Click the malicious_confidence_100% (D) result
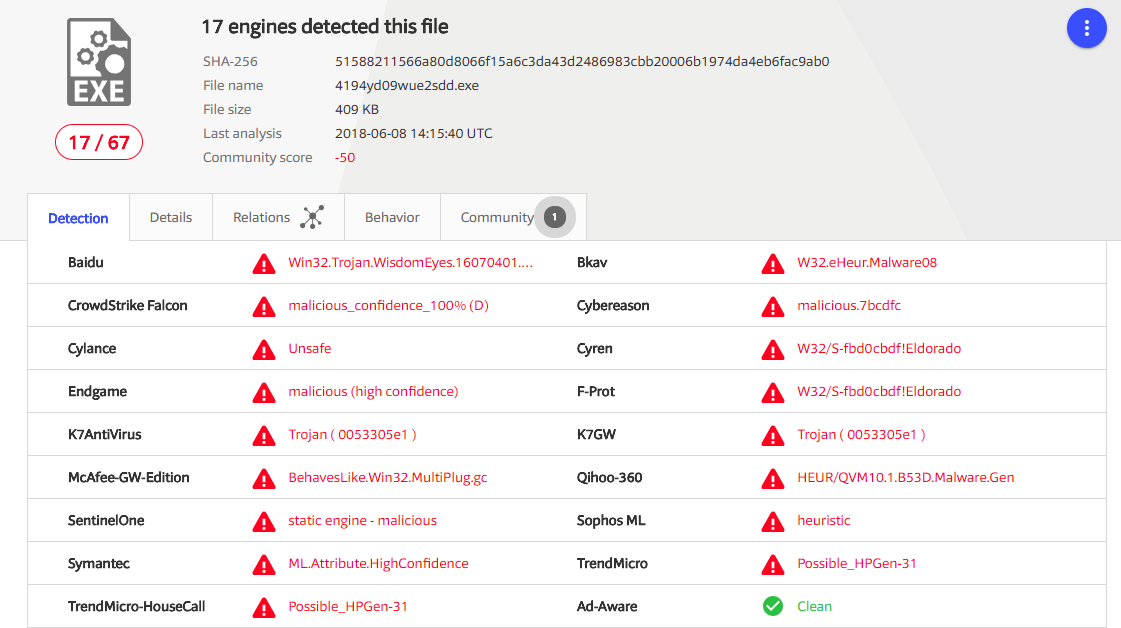 tap(388, 305)
